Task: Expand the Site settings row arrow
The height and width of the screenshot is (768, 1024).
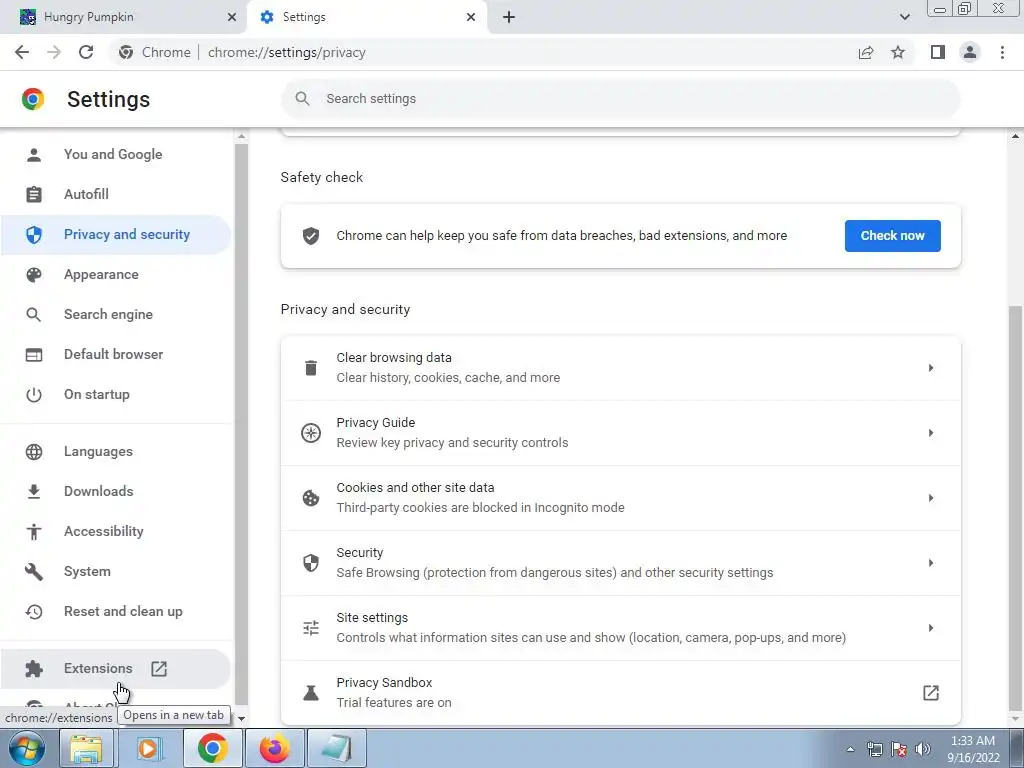Action: point(931,628)
